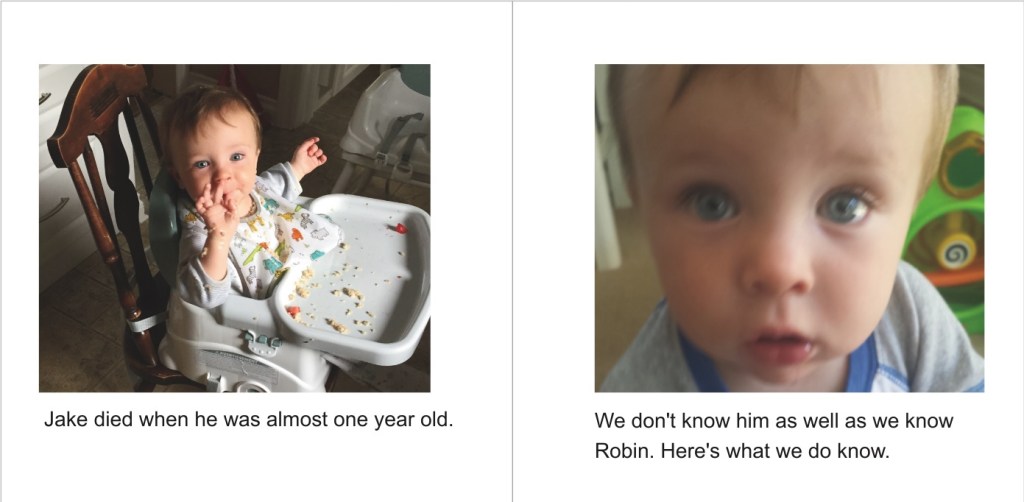Click the "Robin. Here's what we do know." line
The width and height of the screenshot is (1024, 502).
click(x=742, y=451)
